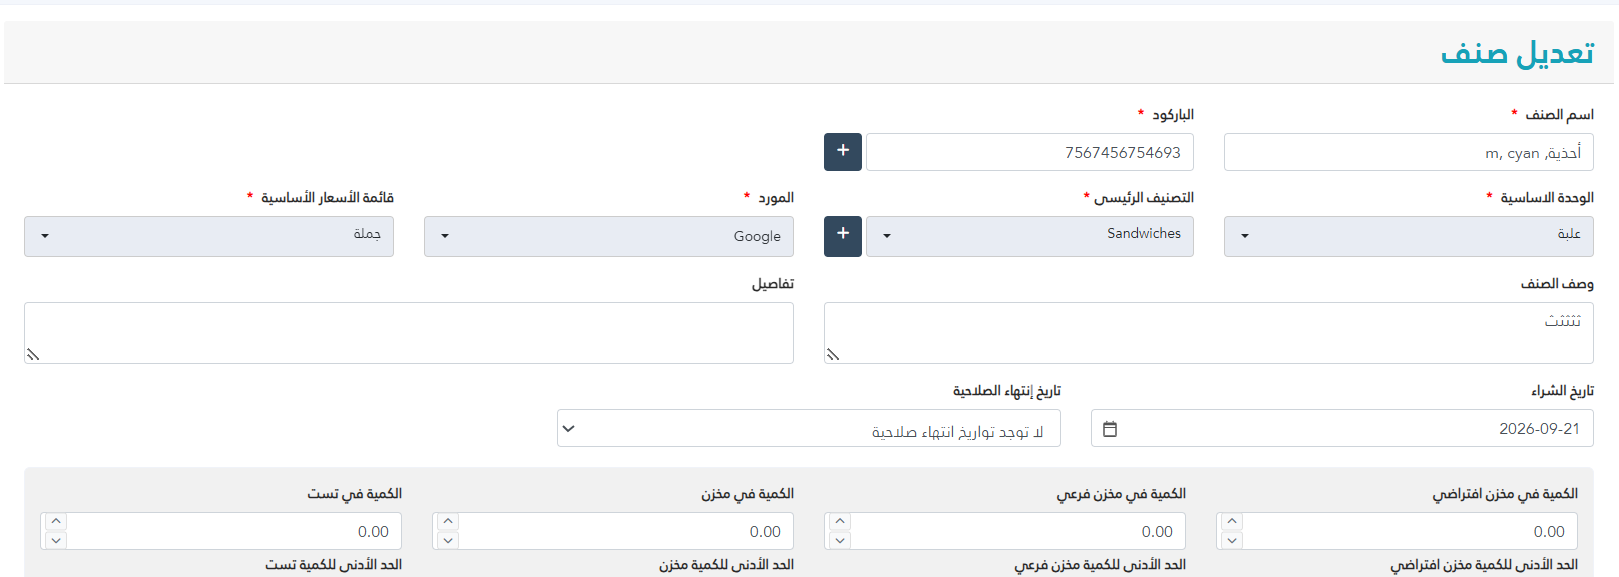Click the الوحدة الاساسية label
1619x577 pixels.
click(1547, 197)
